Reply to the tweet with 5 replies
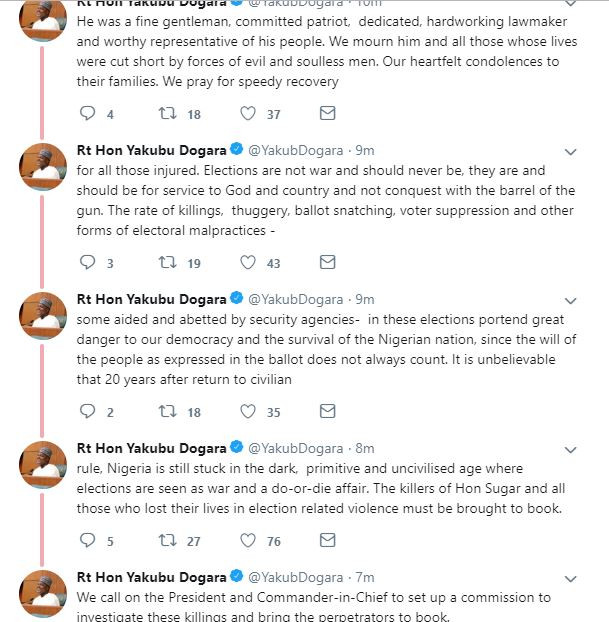 (x=87, y=541)
